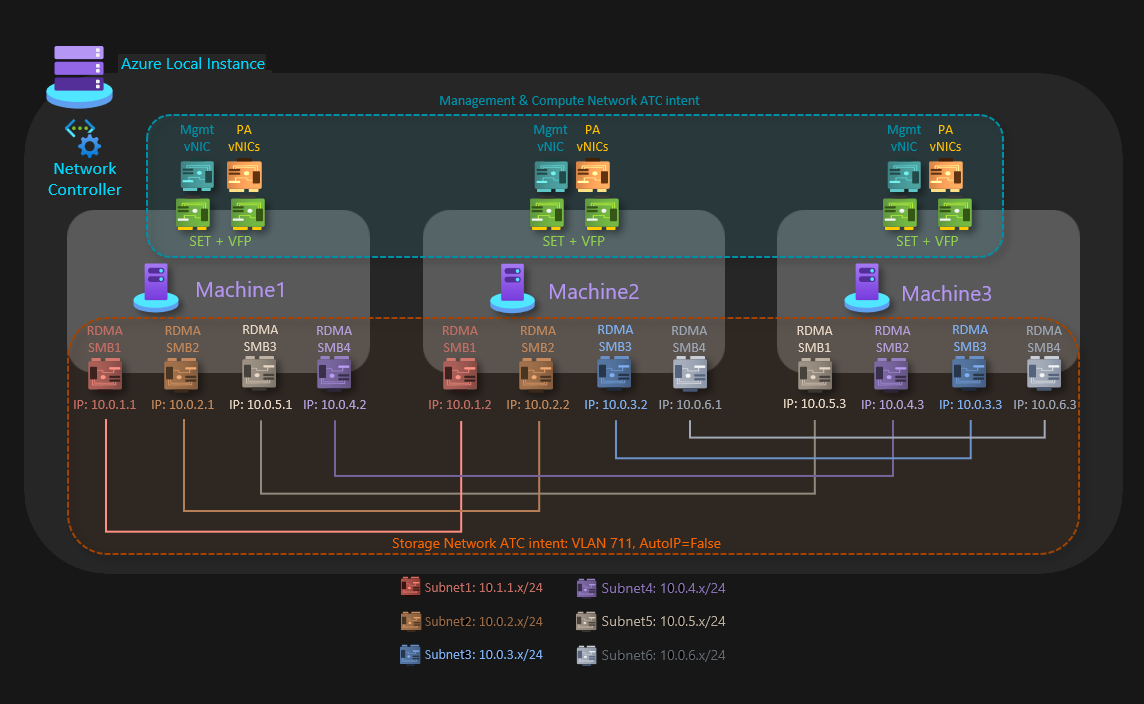Click Subnet2: 10.0.2.x/24 legend text

484,622
